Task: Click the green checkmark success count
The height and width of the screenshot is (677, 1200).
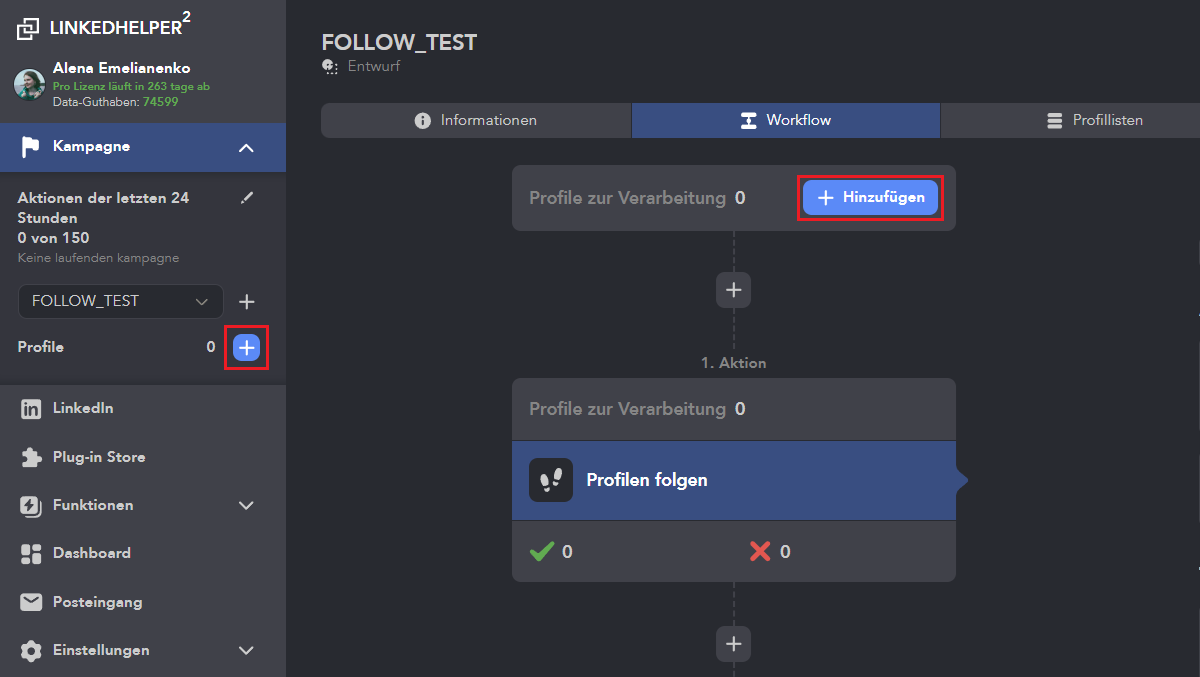Action: 551,551
